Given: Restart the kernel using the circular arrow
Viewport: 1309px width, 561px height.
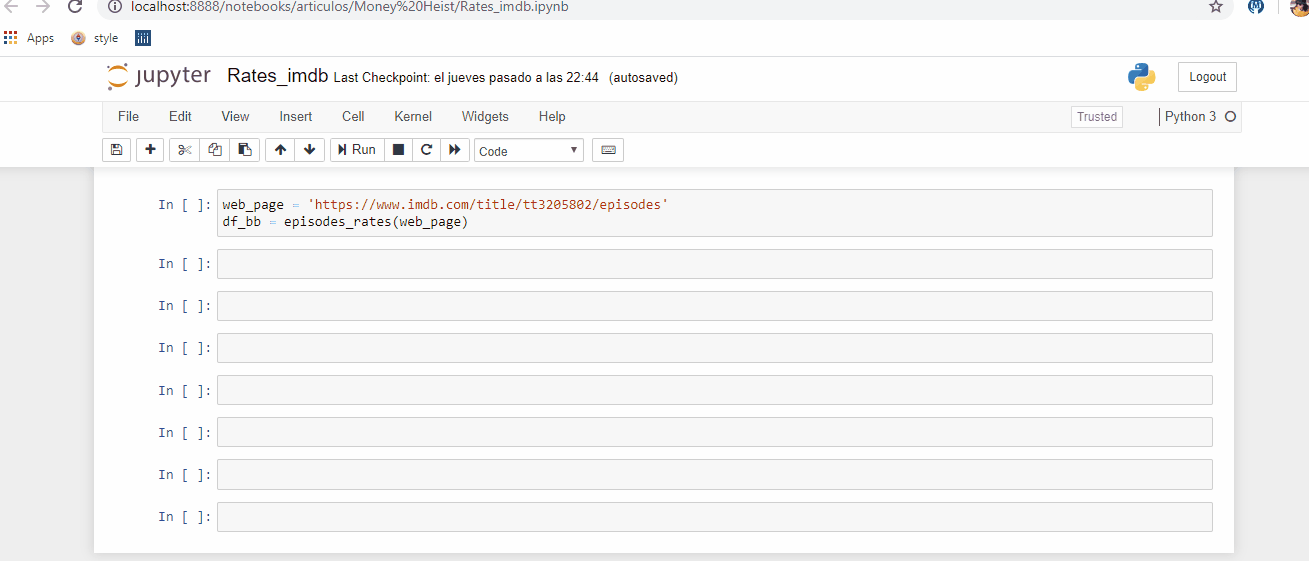Looking at the screenshot, I should click(426, 150).
